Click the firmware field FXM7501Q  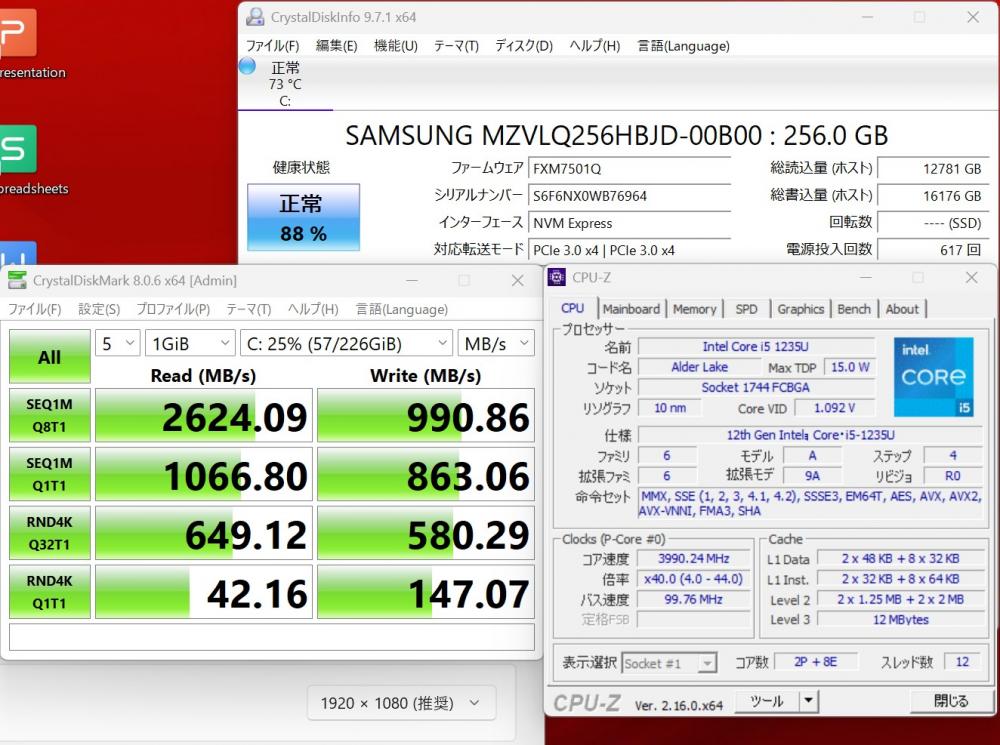tap(629, 168)
